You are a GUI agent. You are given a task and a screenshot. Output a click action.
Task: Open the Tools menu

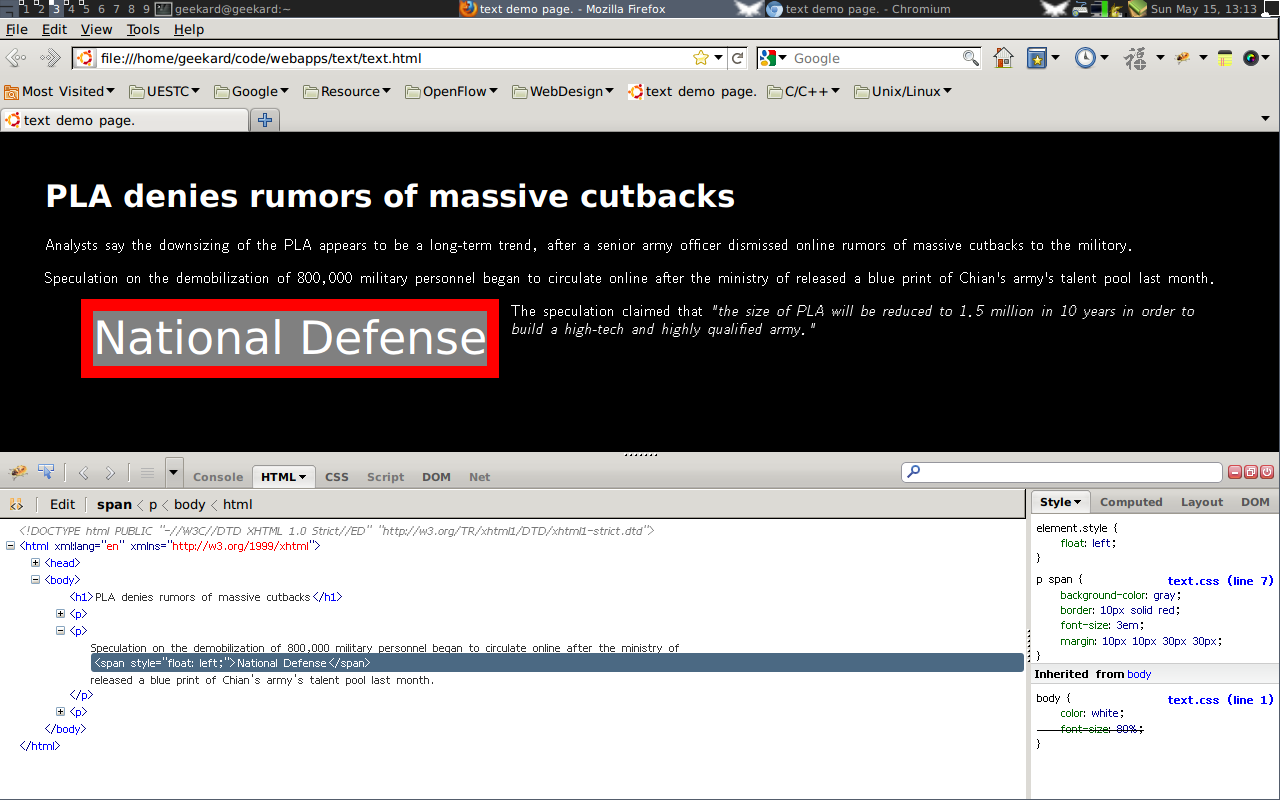point(143,30)
